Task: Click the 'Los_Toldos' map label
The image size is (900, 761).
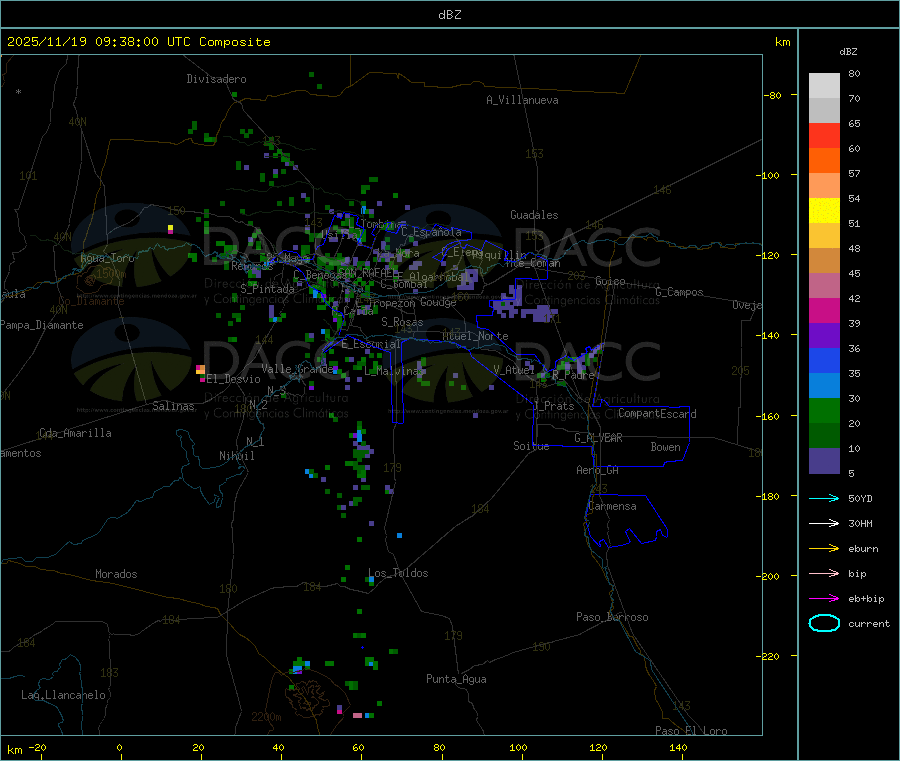Action: coord(398,573)
